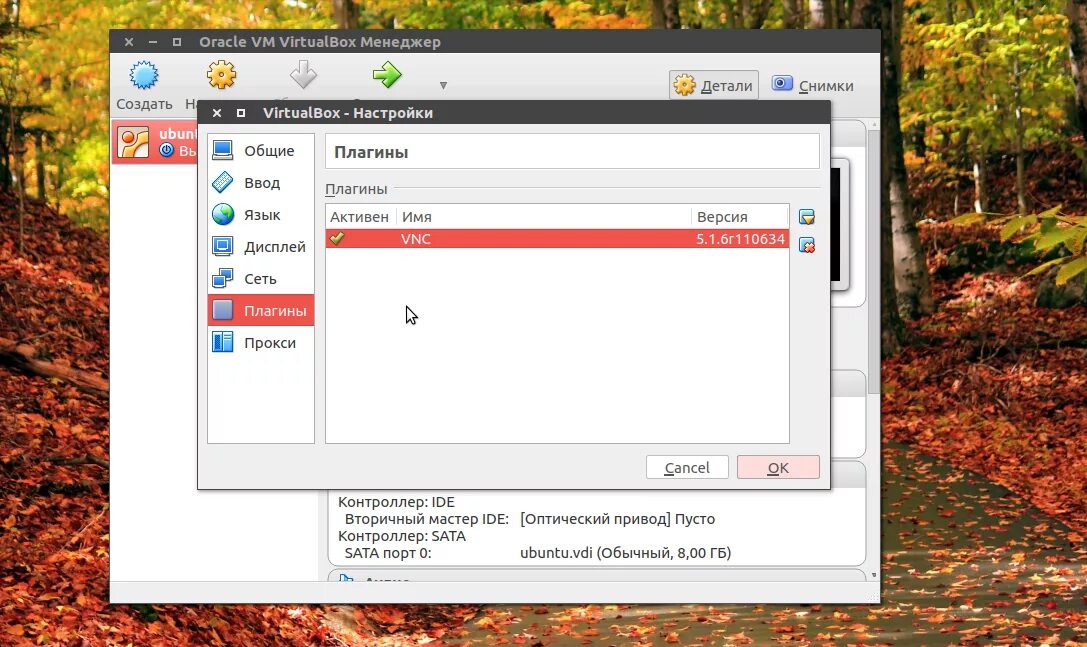Image resolution: width=1087 pixels, height=647 pixels.
Task: Click the 5.1.6r110634 version cell
Action: point(740,239)
